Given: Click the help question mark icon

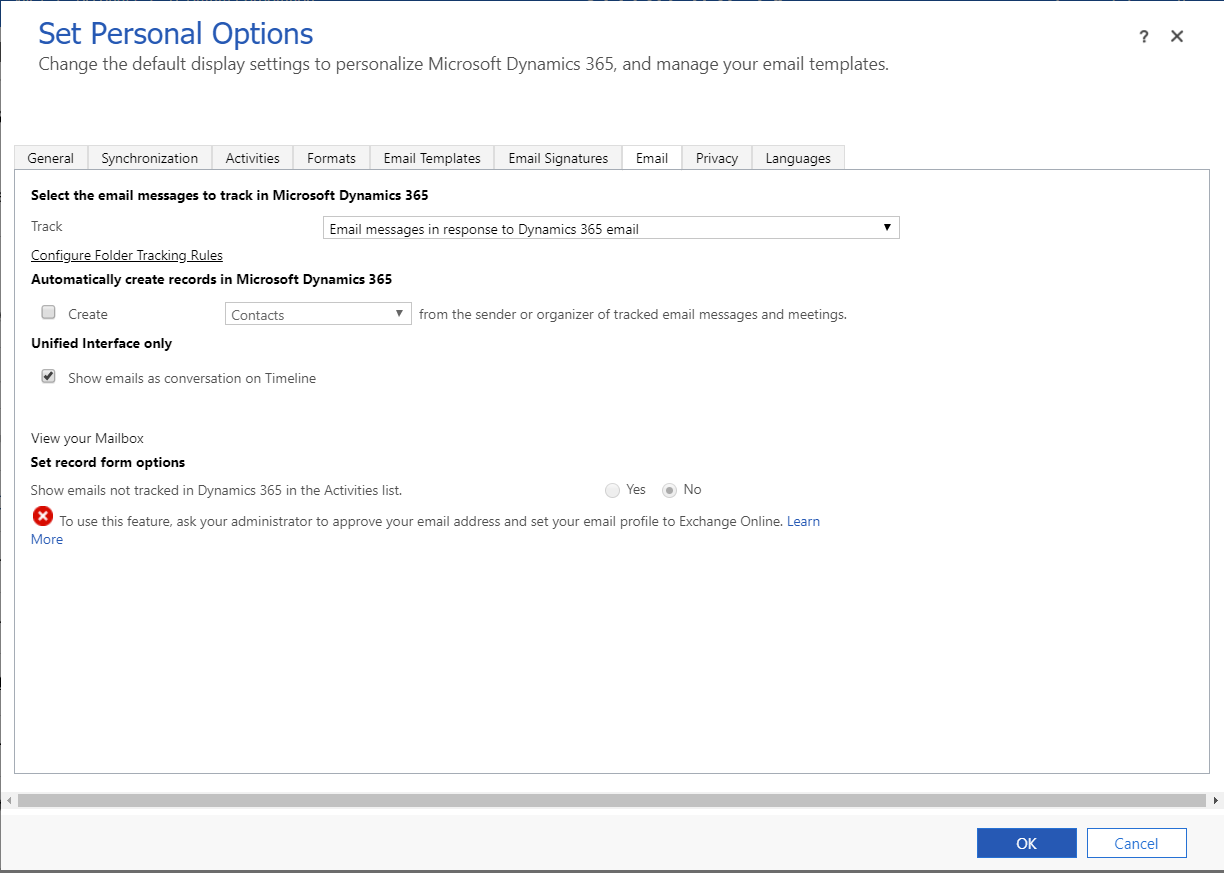Looking at the screenshot, I should pyautogui.click(x=1144, y=37).
